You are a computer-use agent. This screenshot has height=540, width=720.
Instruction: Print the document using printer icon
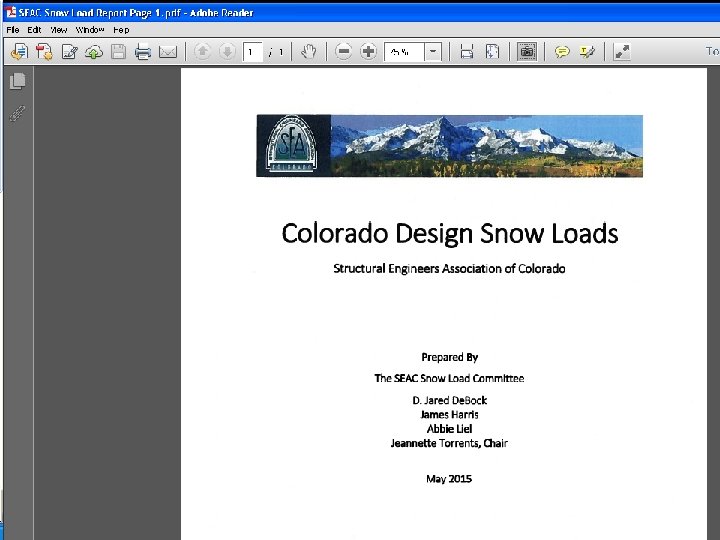pyautogui.click(x=143, y=51)
